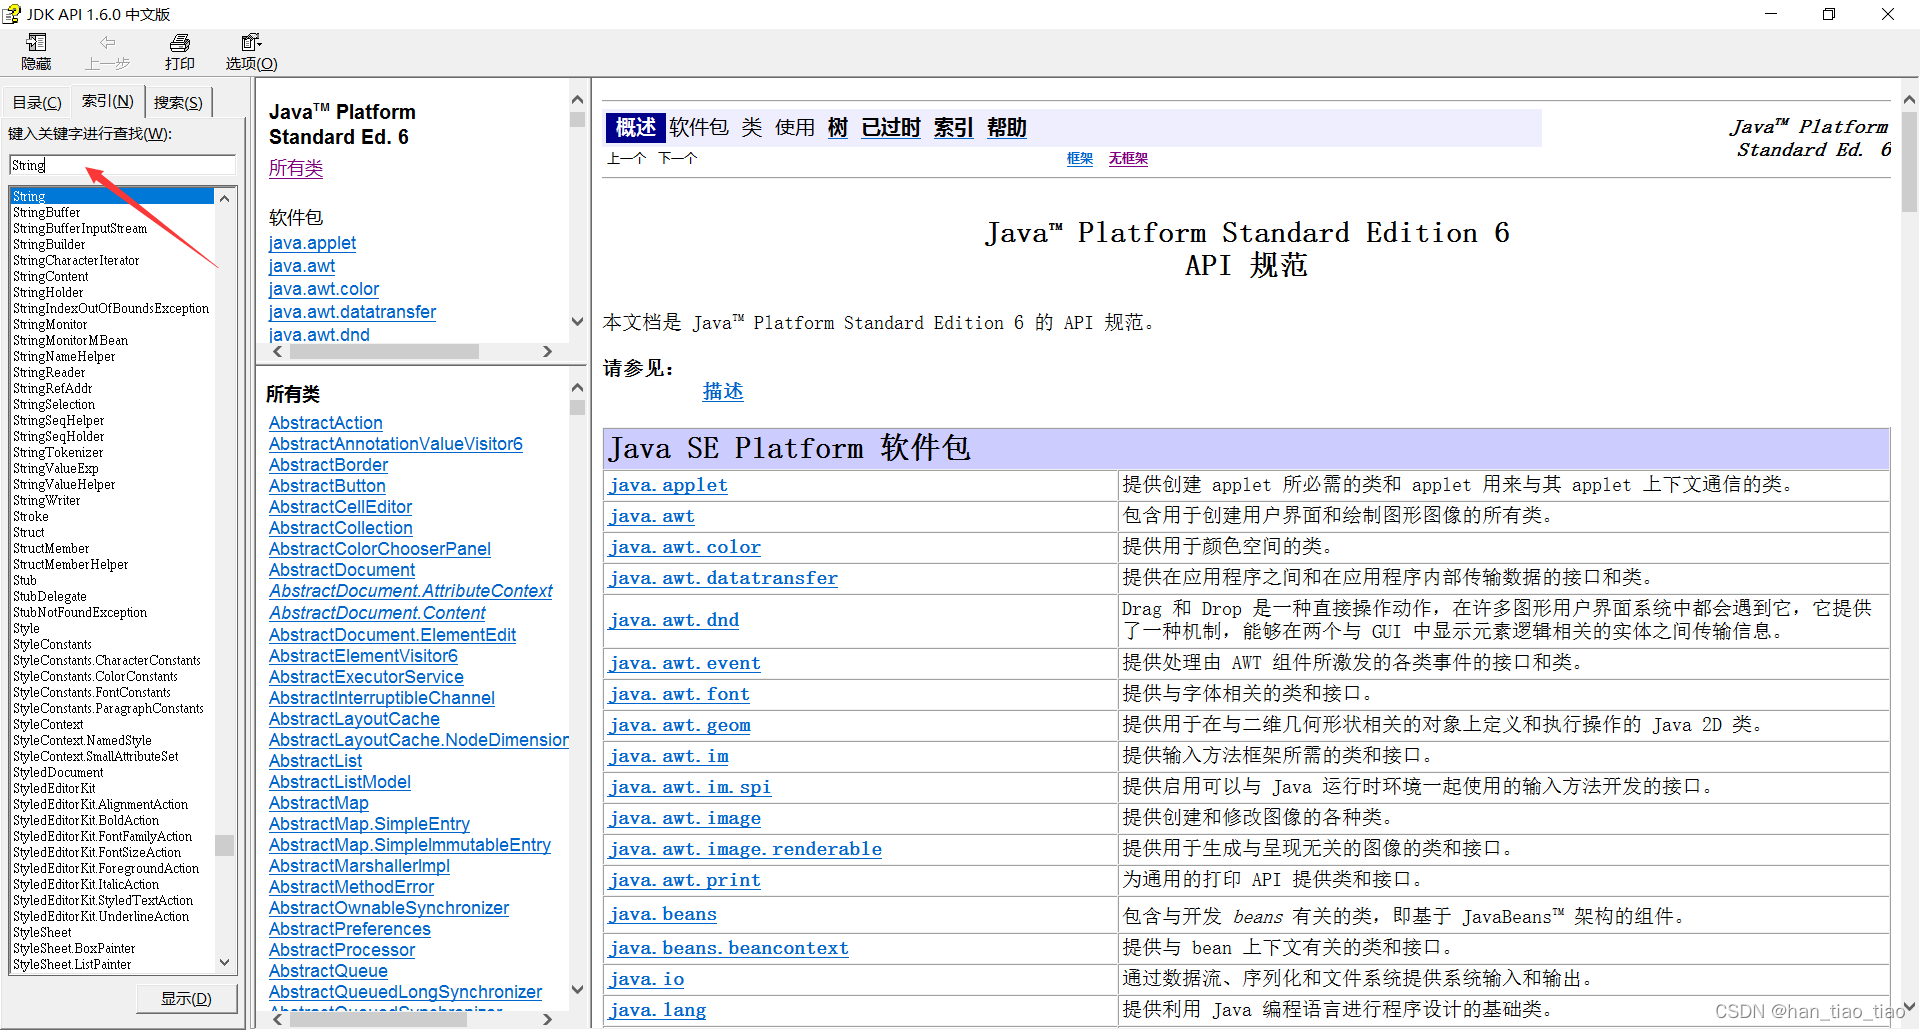Viewport: 1920px width, 1030px height.
Task: Open the AbstractDocument.Content class link
Action: pos(378,613)
